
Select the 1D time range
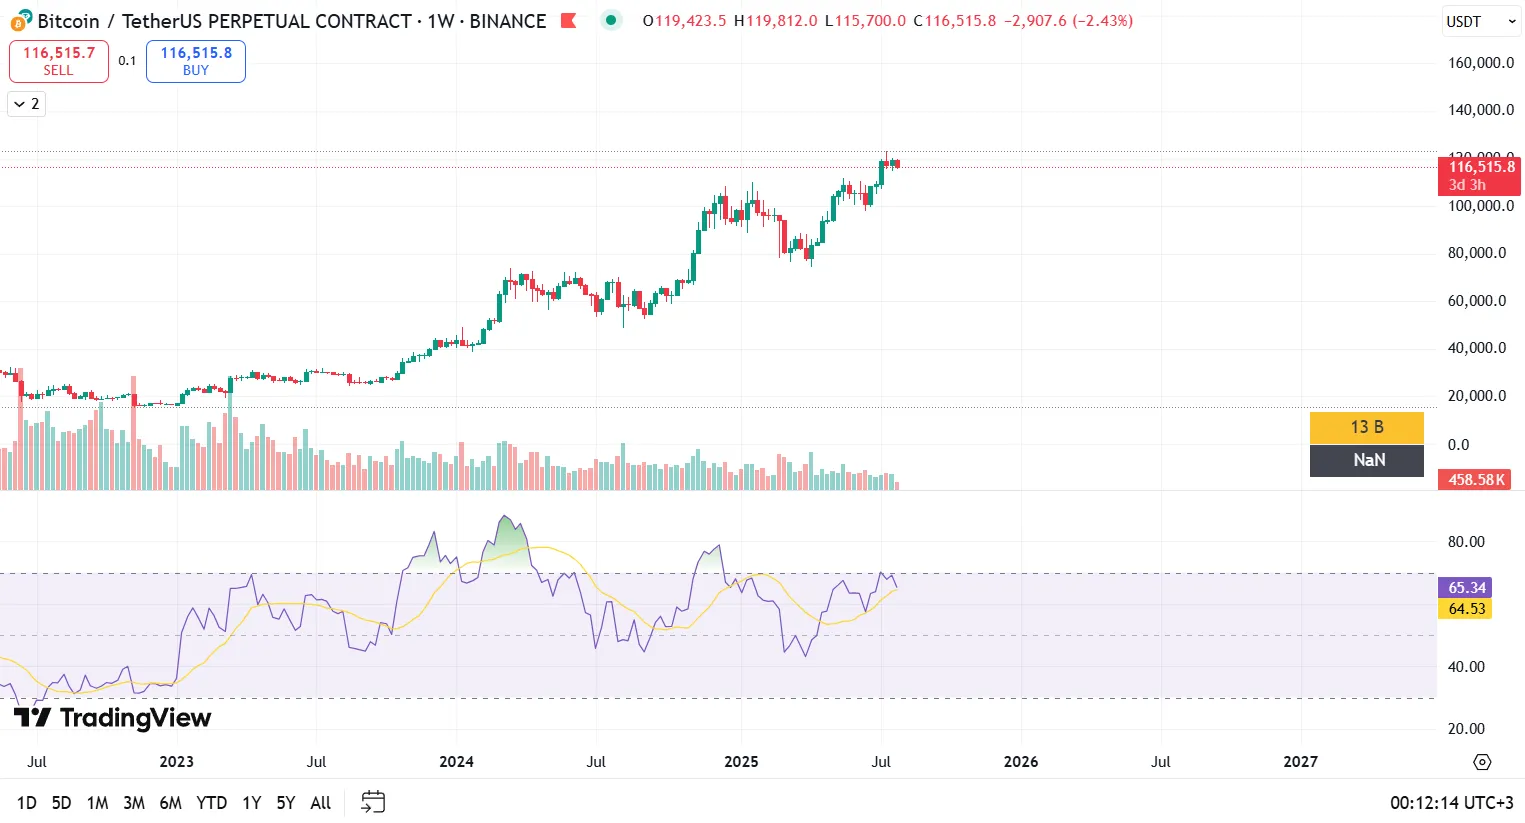27,803
